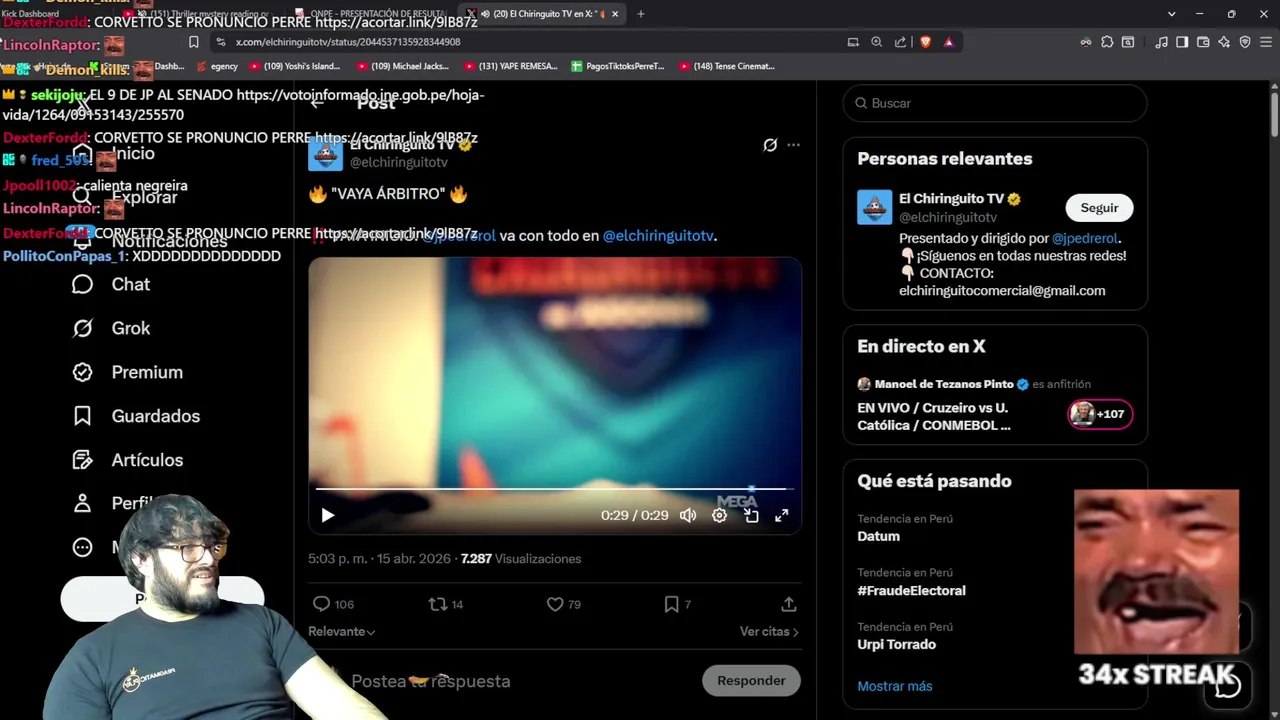Open the PagosTiktoksPerreT bookmark
The height and width of the screenshot is (720, 1280).
(x=618, y=66)
